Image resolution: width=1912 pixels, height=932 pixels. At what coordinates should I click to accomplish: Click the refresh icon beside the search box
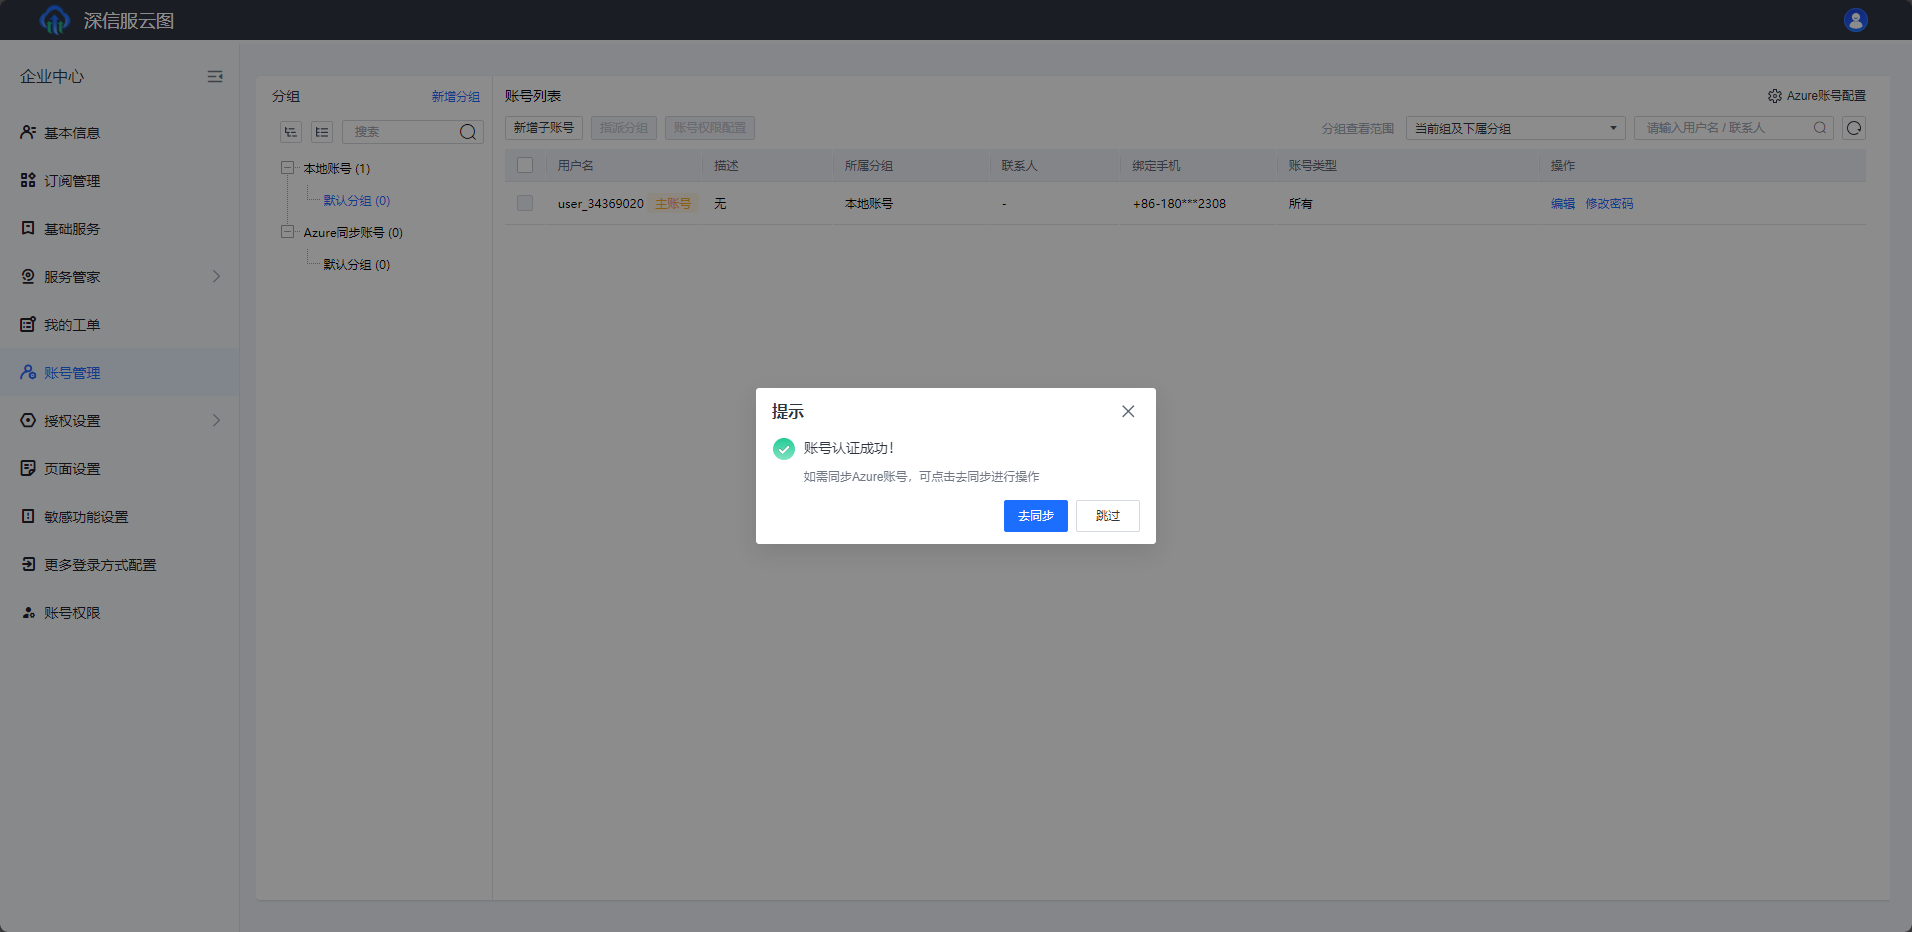click(1854, 128)
